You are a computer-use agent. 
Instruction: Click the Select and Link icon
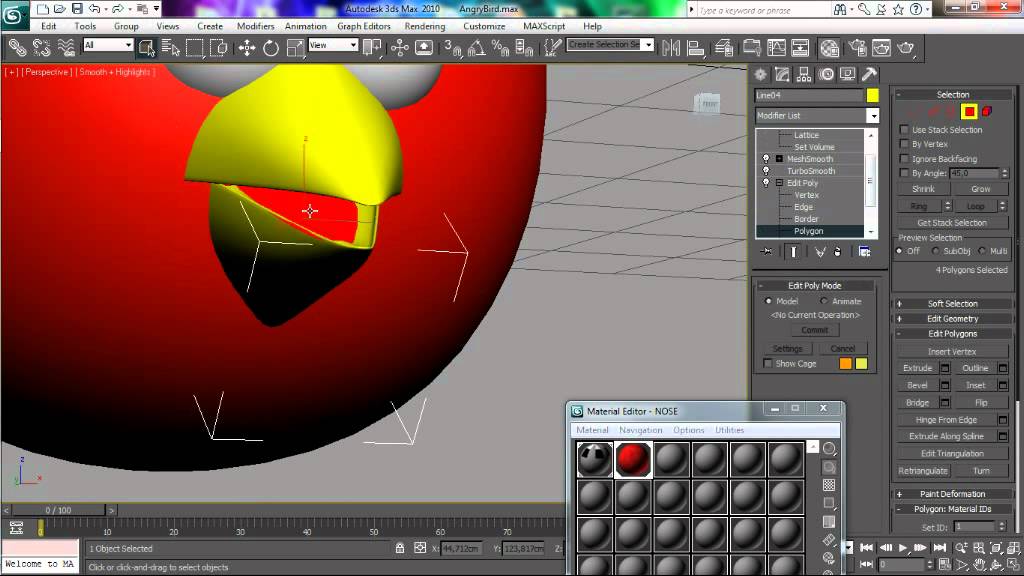tap(18, 48)
